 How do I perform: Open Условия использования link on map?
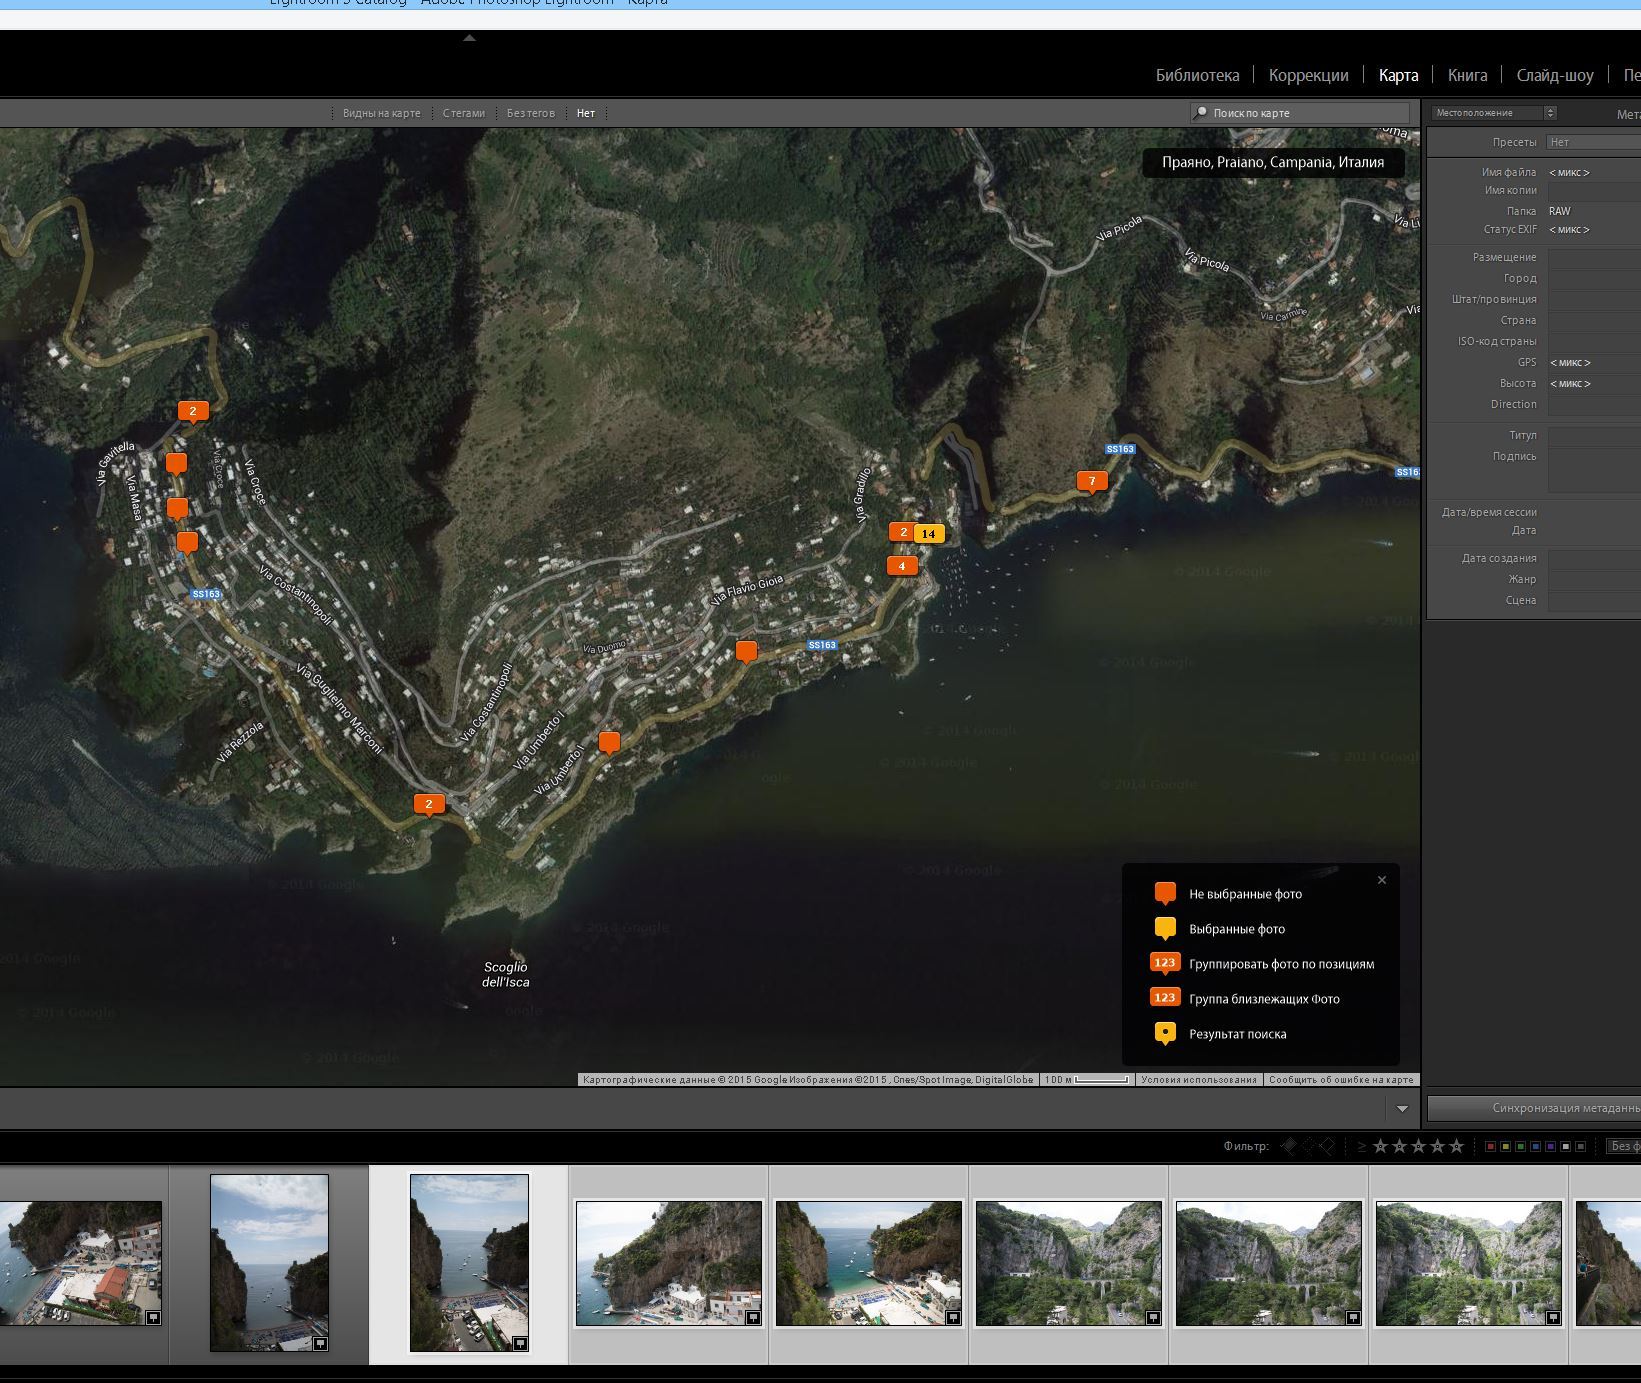(1198, 1080)
